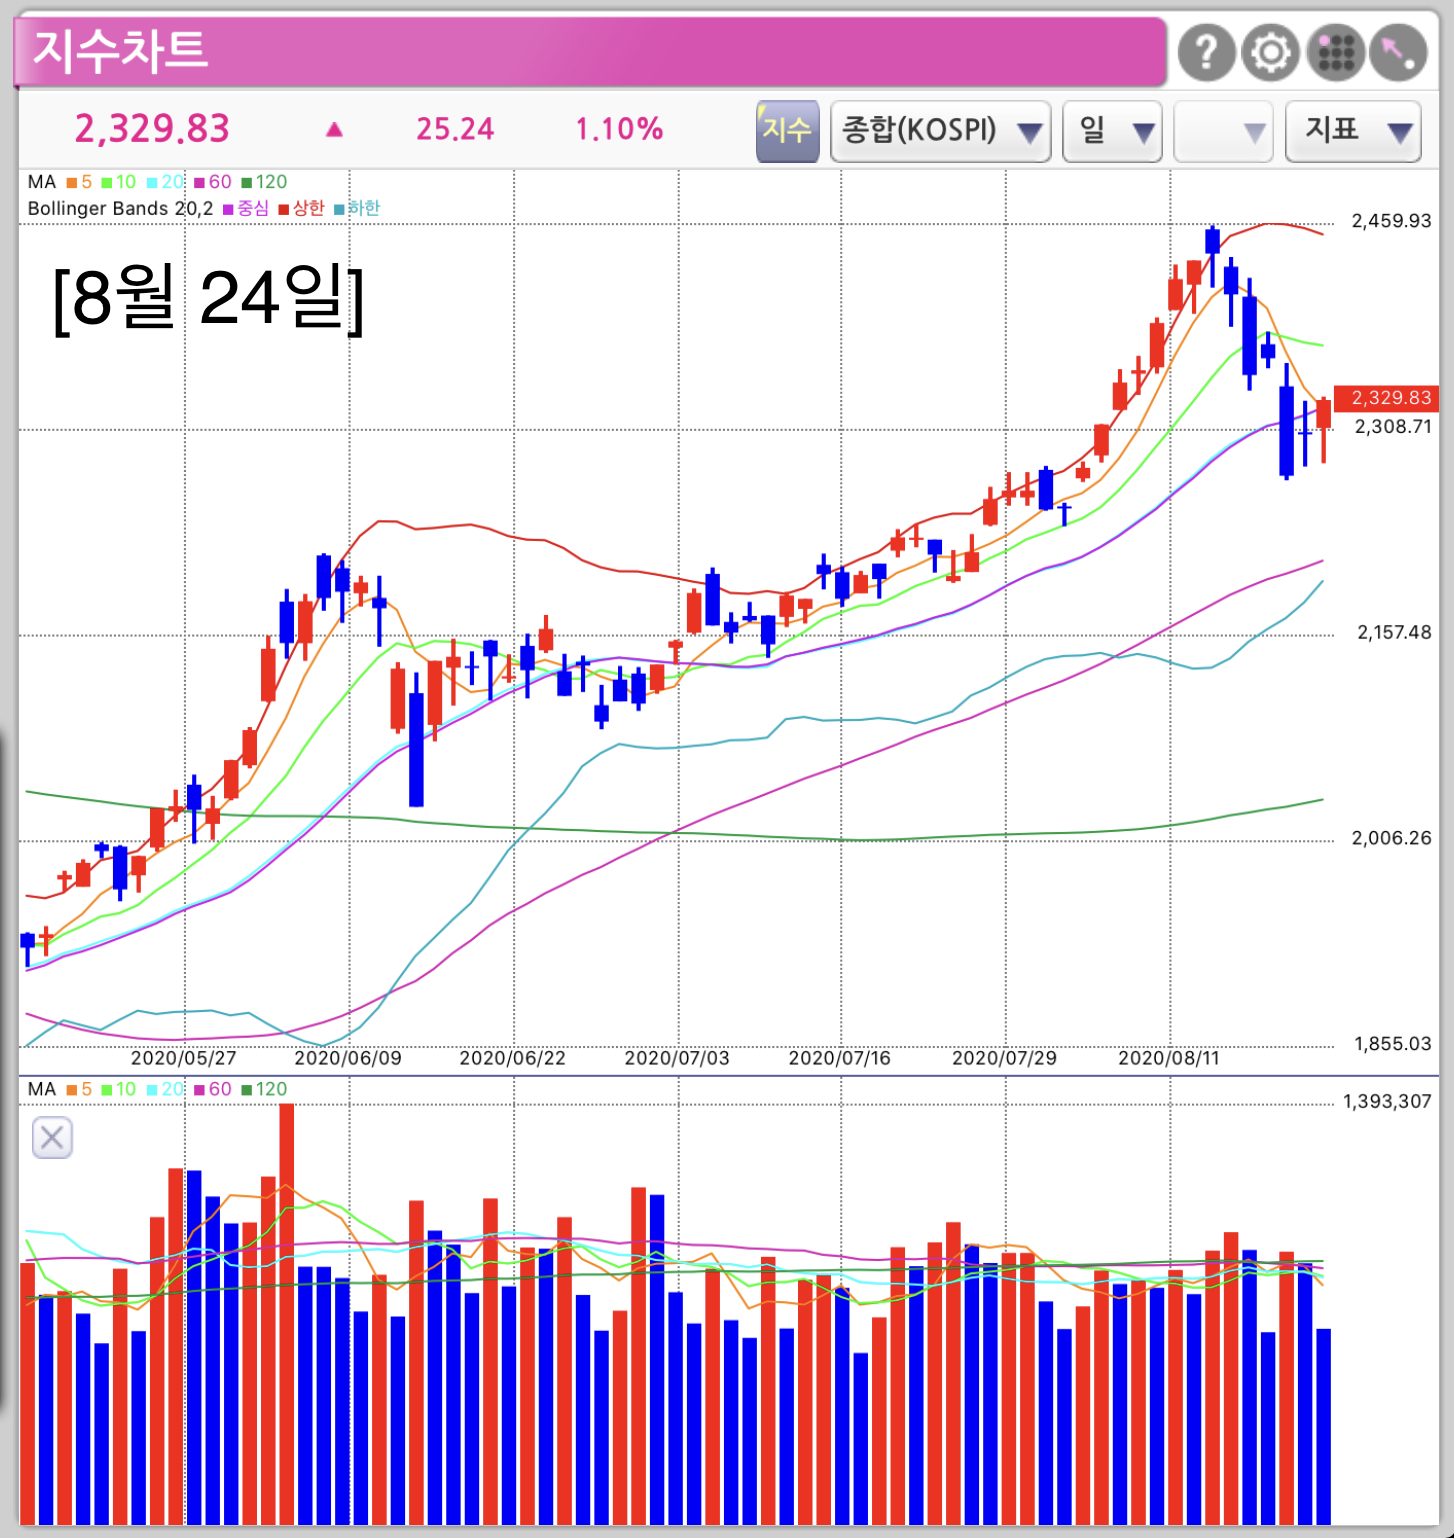Toggle the 지수 index button
1454x1538 pixels.
click(x=787, y=130)
